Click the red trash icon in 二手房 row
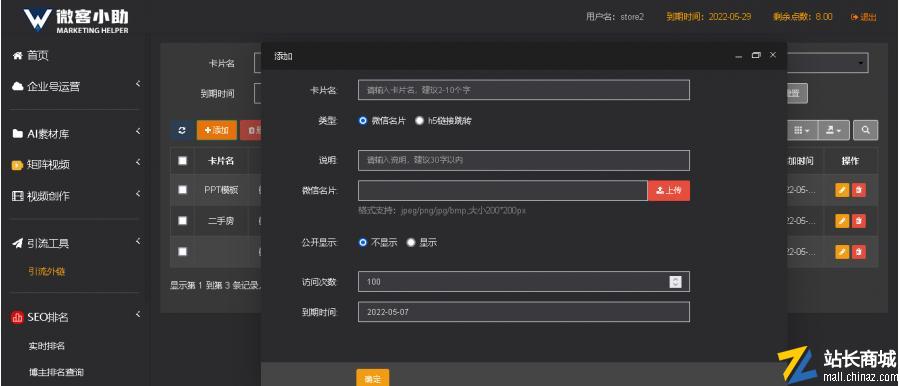The width and height of the screenshot is (900, 386). tap(859, 221)
